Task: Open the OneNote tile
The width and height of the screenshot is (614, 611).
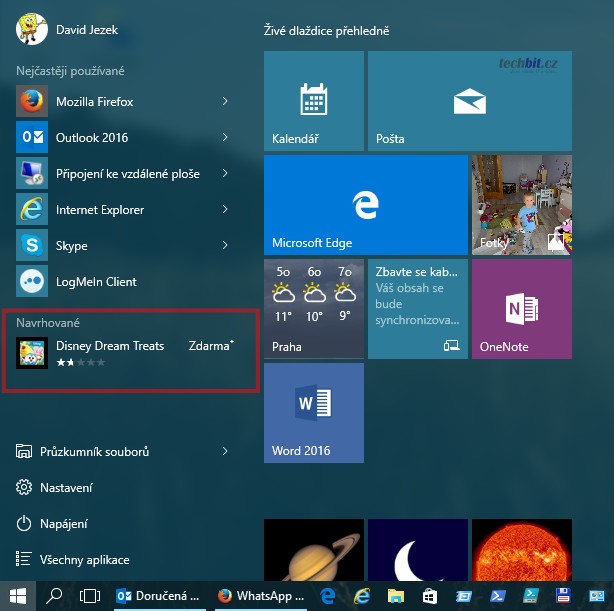Action: (522, 309)
